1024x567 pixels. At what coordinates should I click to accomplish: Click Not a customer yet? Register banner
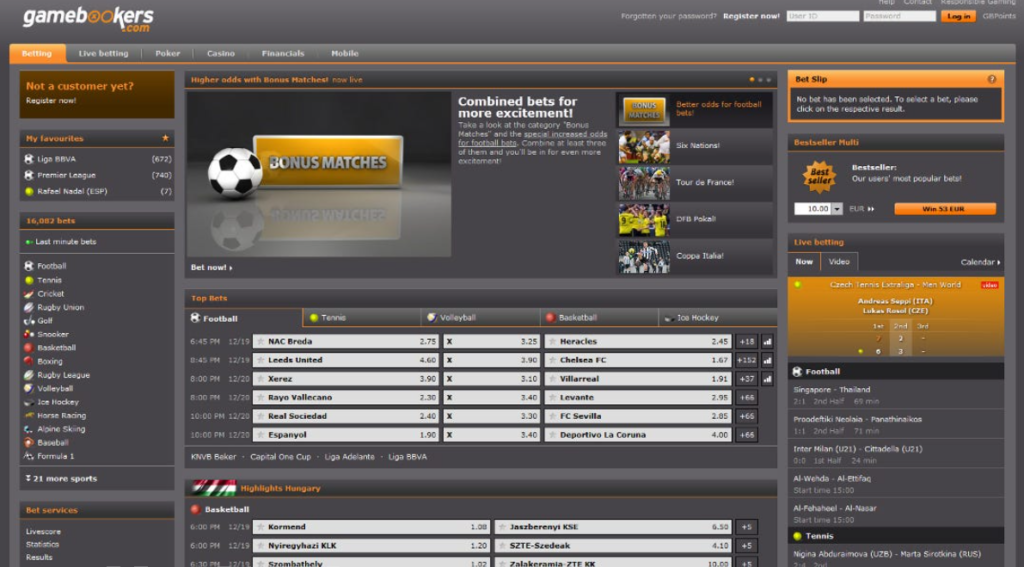(97, 95)
